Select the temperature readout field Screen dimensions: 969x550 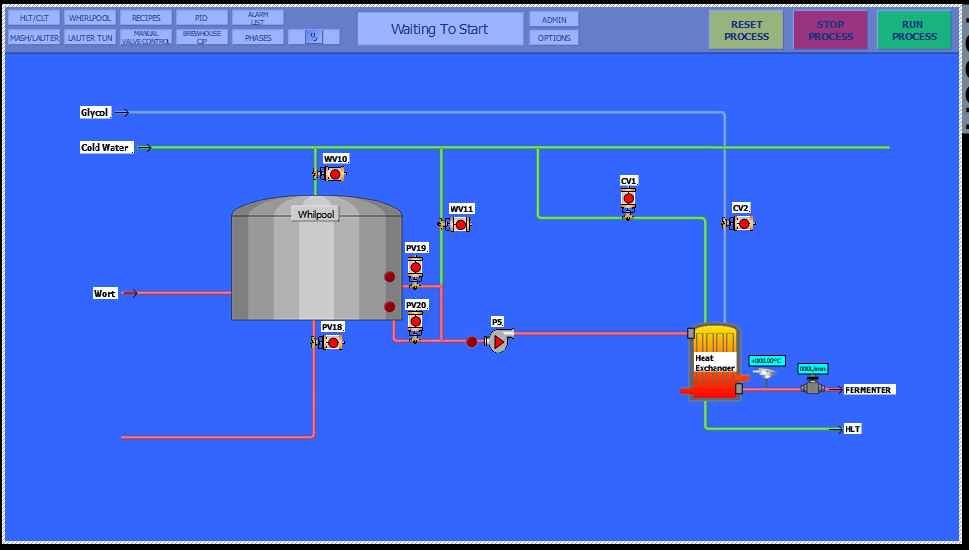click(x=767, y=360)
